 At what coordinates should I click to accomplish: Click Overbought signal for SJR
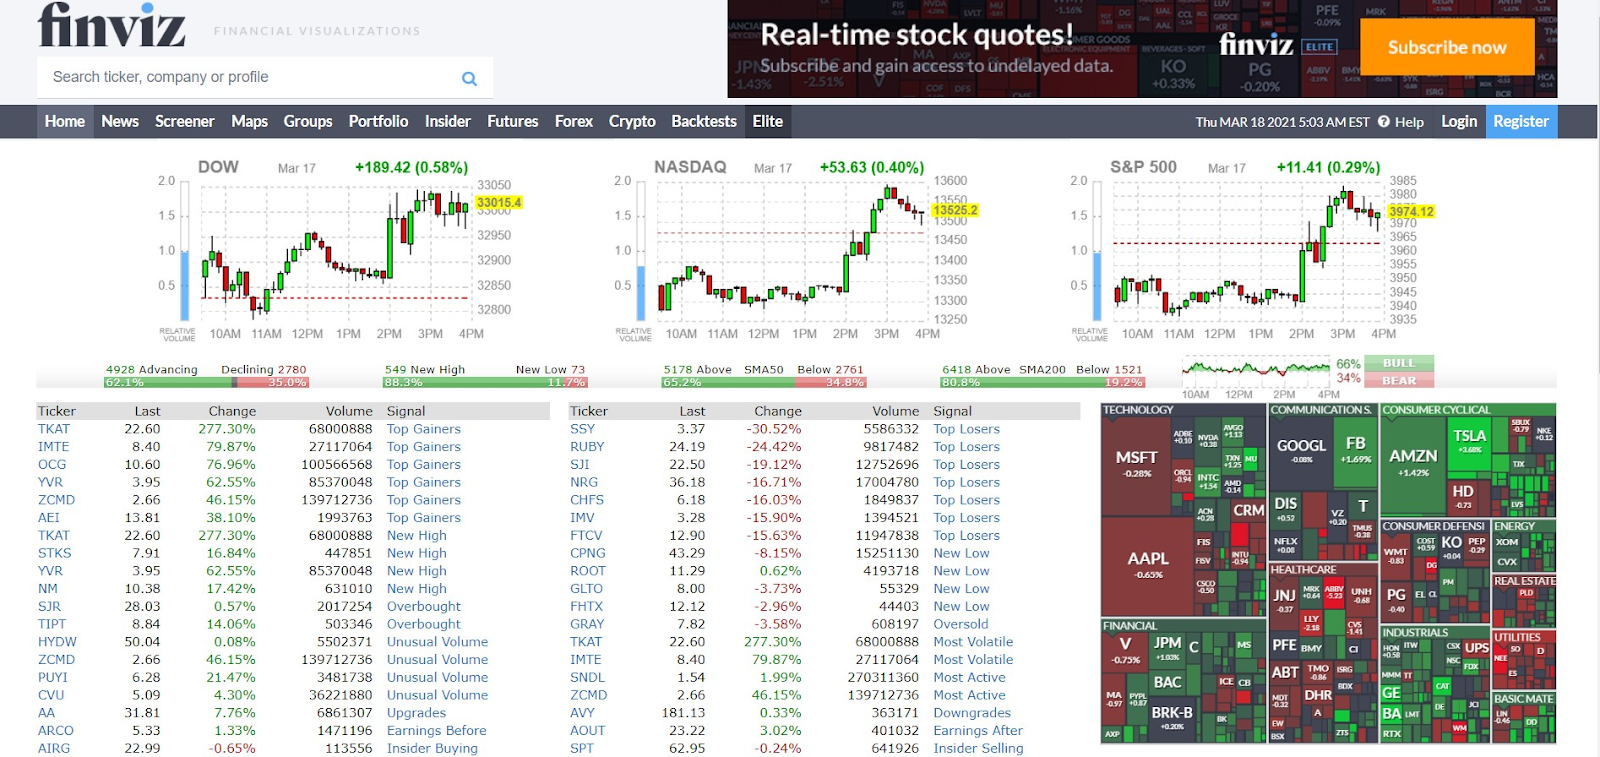pos(424,606)
